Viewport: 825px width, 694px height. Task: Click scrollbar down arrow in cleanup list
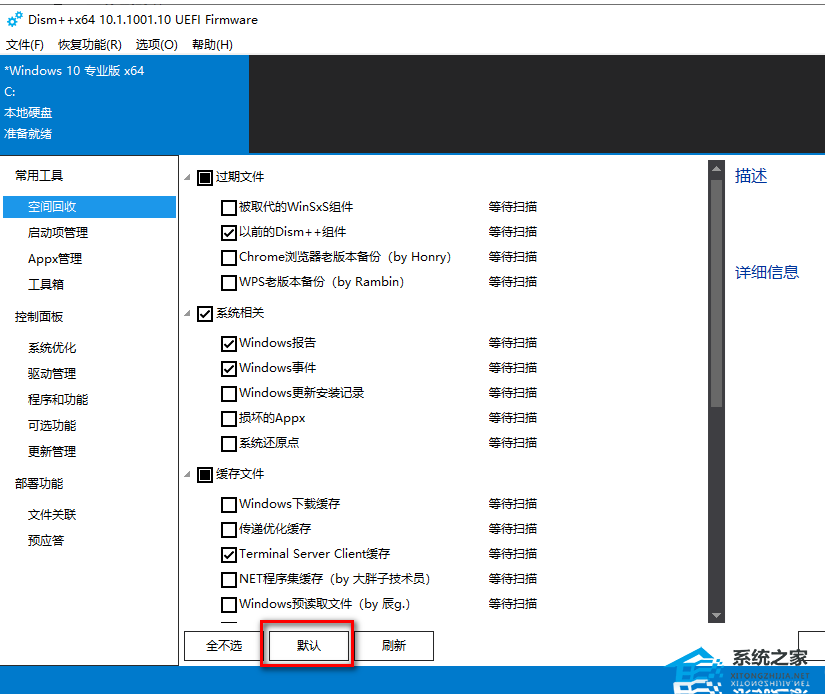(716, 615)
